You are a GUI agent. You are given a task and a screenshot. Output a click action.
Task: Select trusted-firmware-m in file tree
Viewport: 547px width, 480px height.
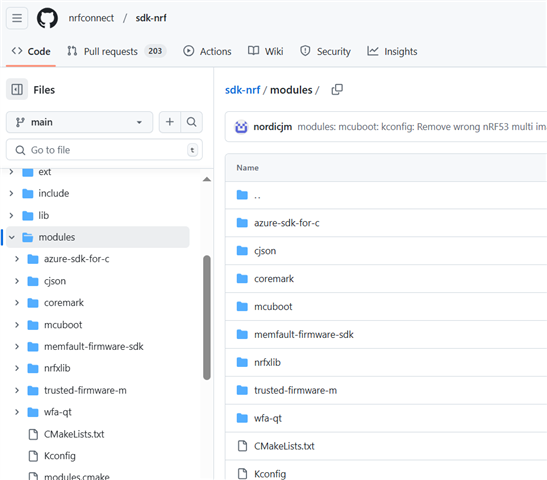tap(85, 390)
